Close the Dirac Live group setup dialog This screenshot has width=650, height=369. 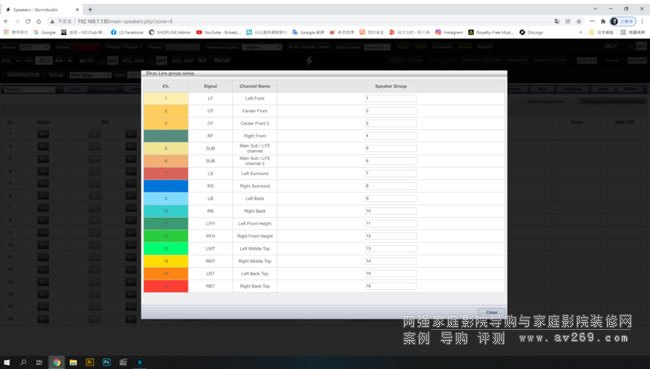(x=492, y=312)
